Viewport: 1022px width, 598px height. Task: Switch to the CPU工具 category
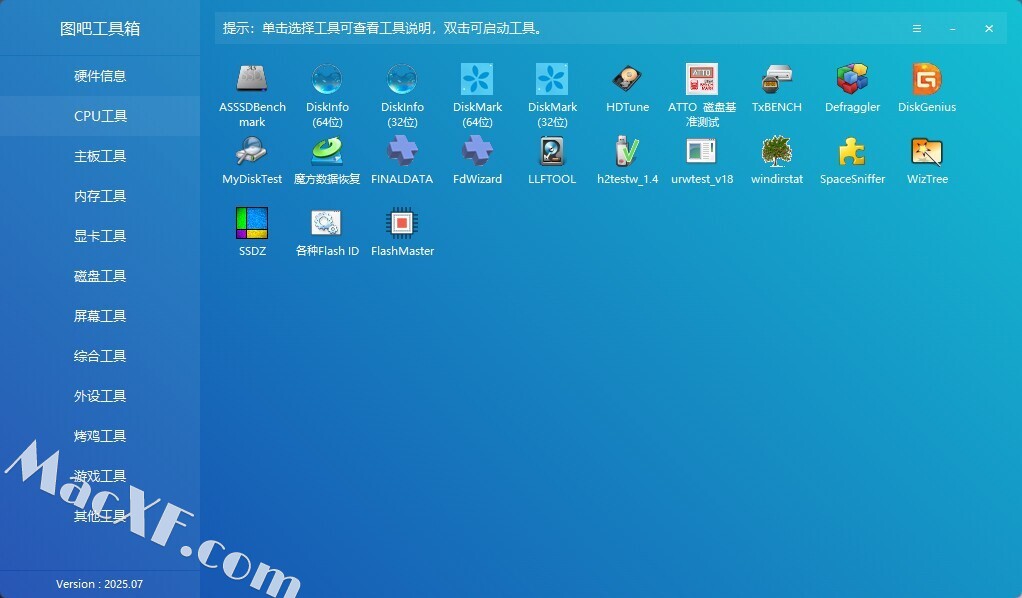pos(100,116)
